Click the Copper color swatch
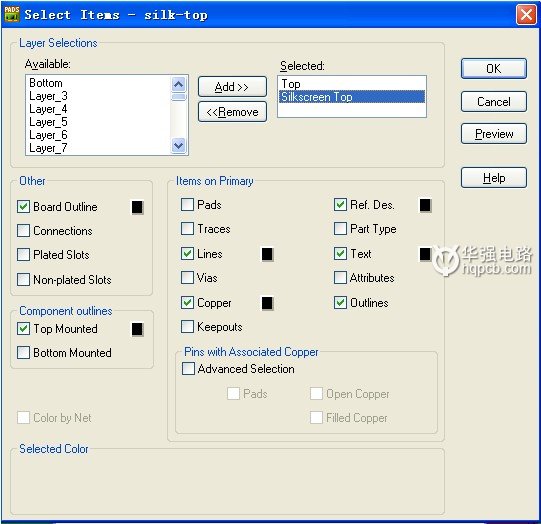The image size is (541, 524). (267, 303)
